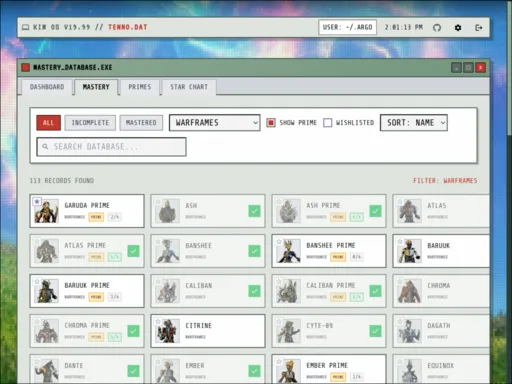Click the search magnifier icon
This screenshot has height=384, width=512.
45,146
